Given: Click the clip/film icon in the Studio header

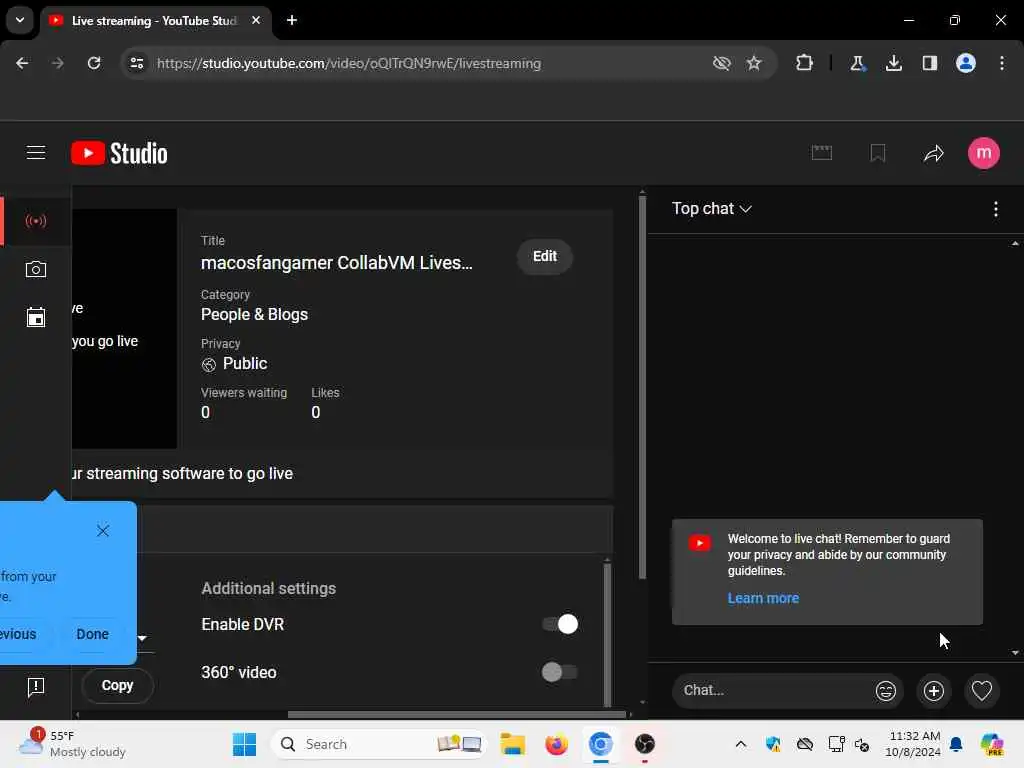Looking at the screenshot, I should tap(822, 153).
